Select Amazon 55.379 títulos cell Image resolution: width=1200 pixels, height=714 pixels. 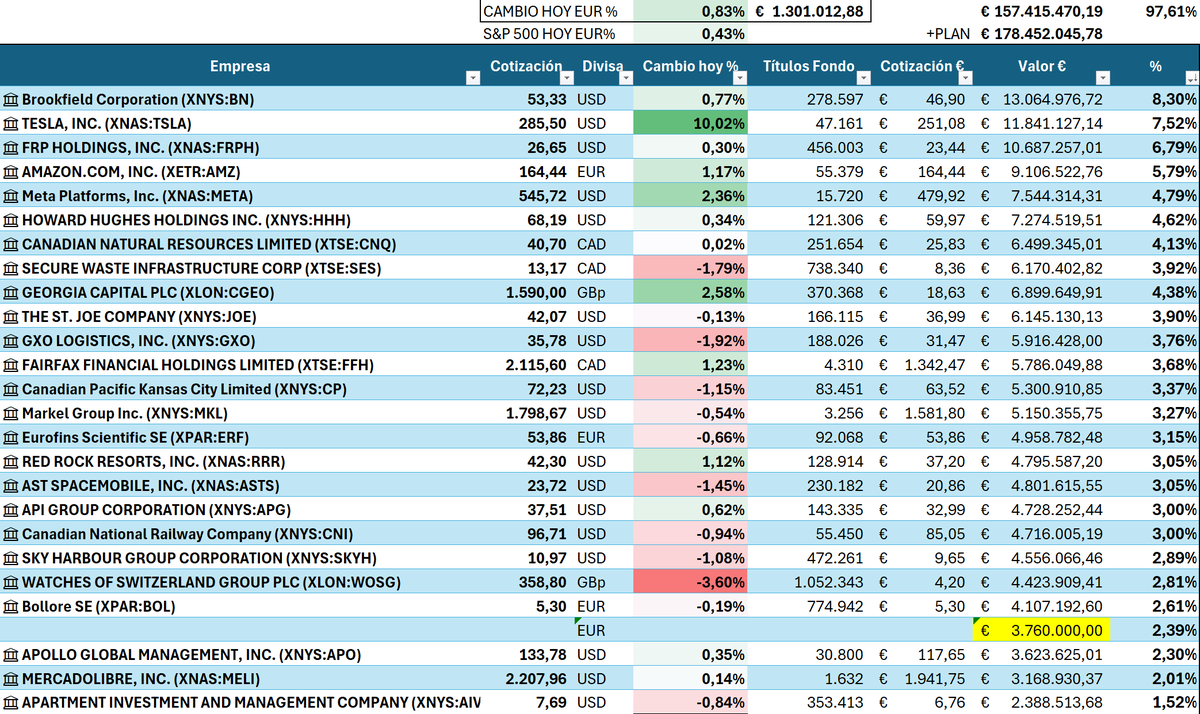click(811, 172)
